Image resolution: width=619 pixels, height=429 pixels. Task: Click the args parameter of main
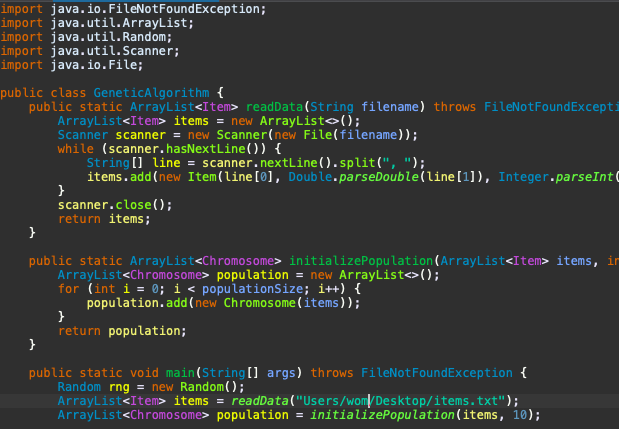point(281,373)
